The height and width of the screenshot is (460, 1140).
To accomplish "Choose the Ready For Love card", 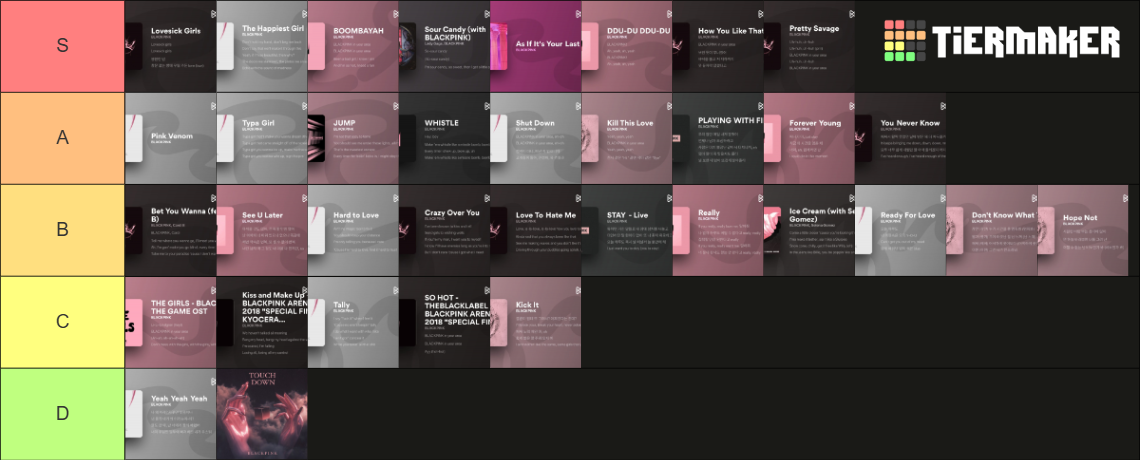I will [901, 230].
